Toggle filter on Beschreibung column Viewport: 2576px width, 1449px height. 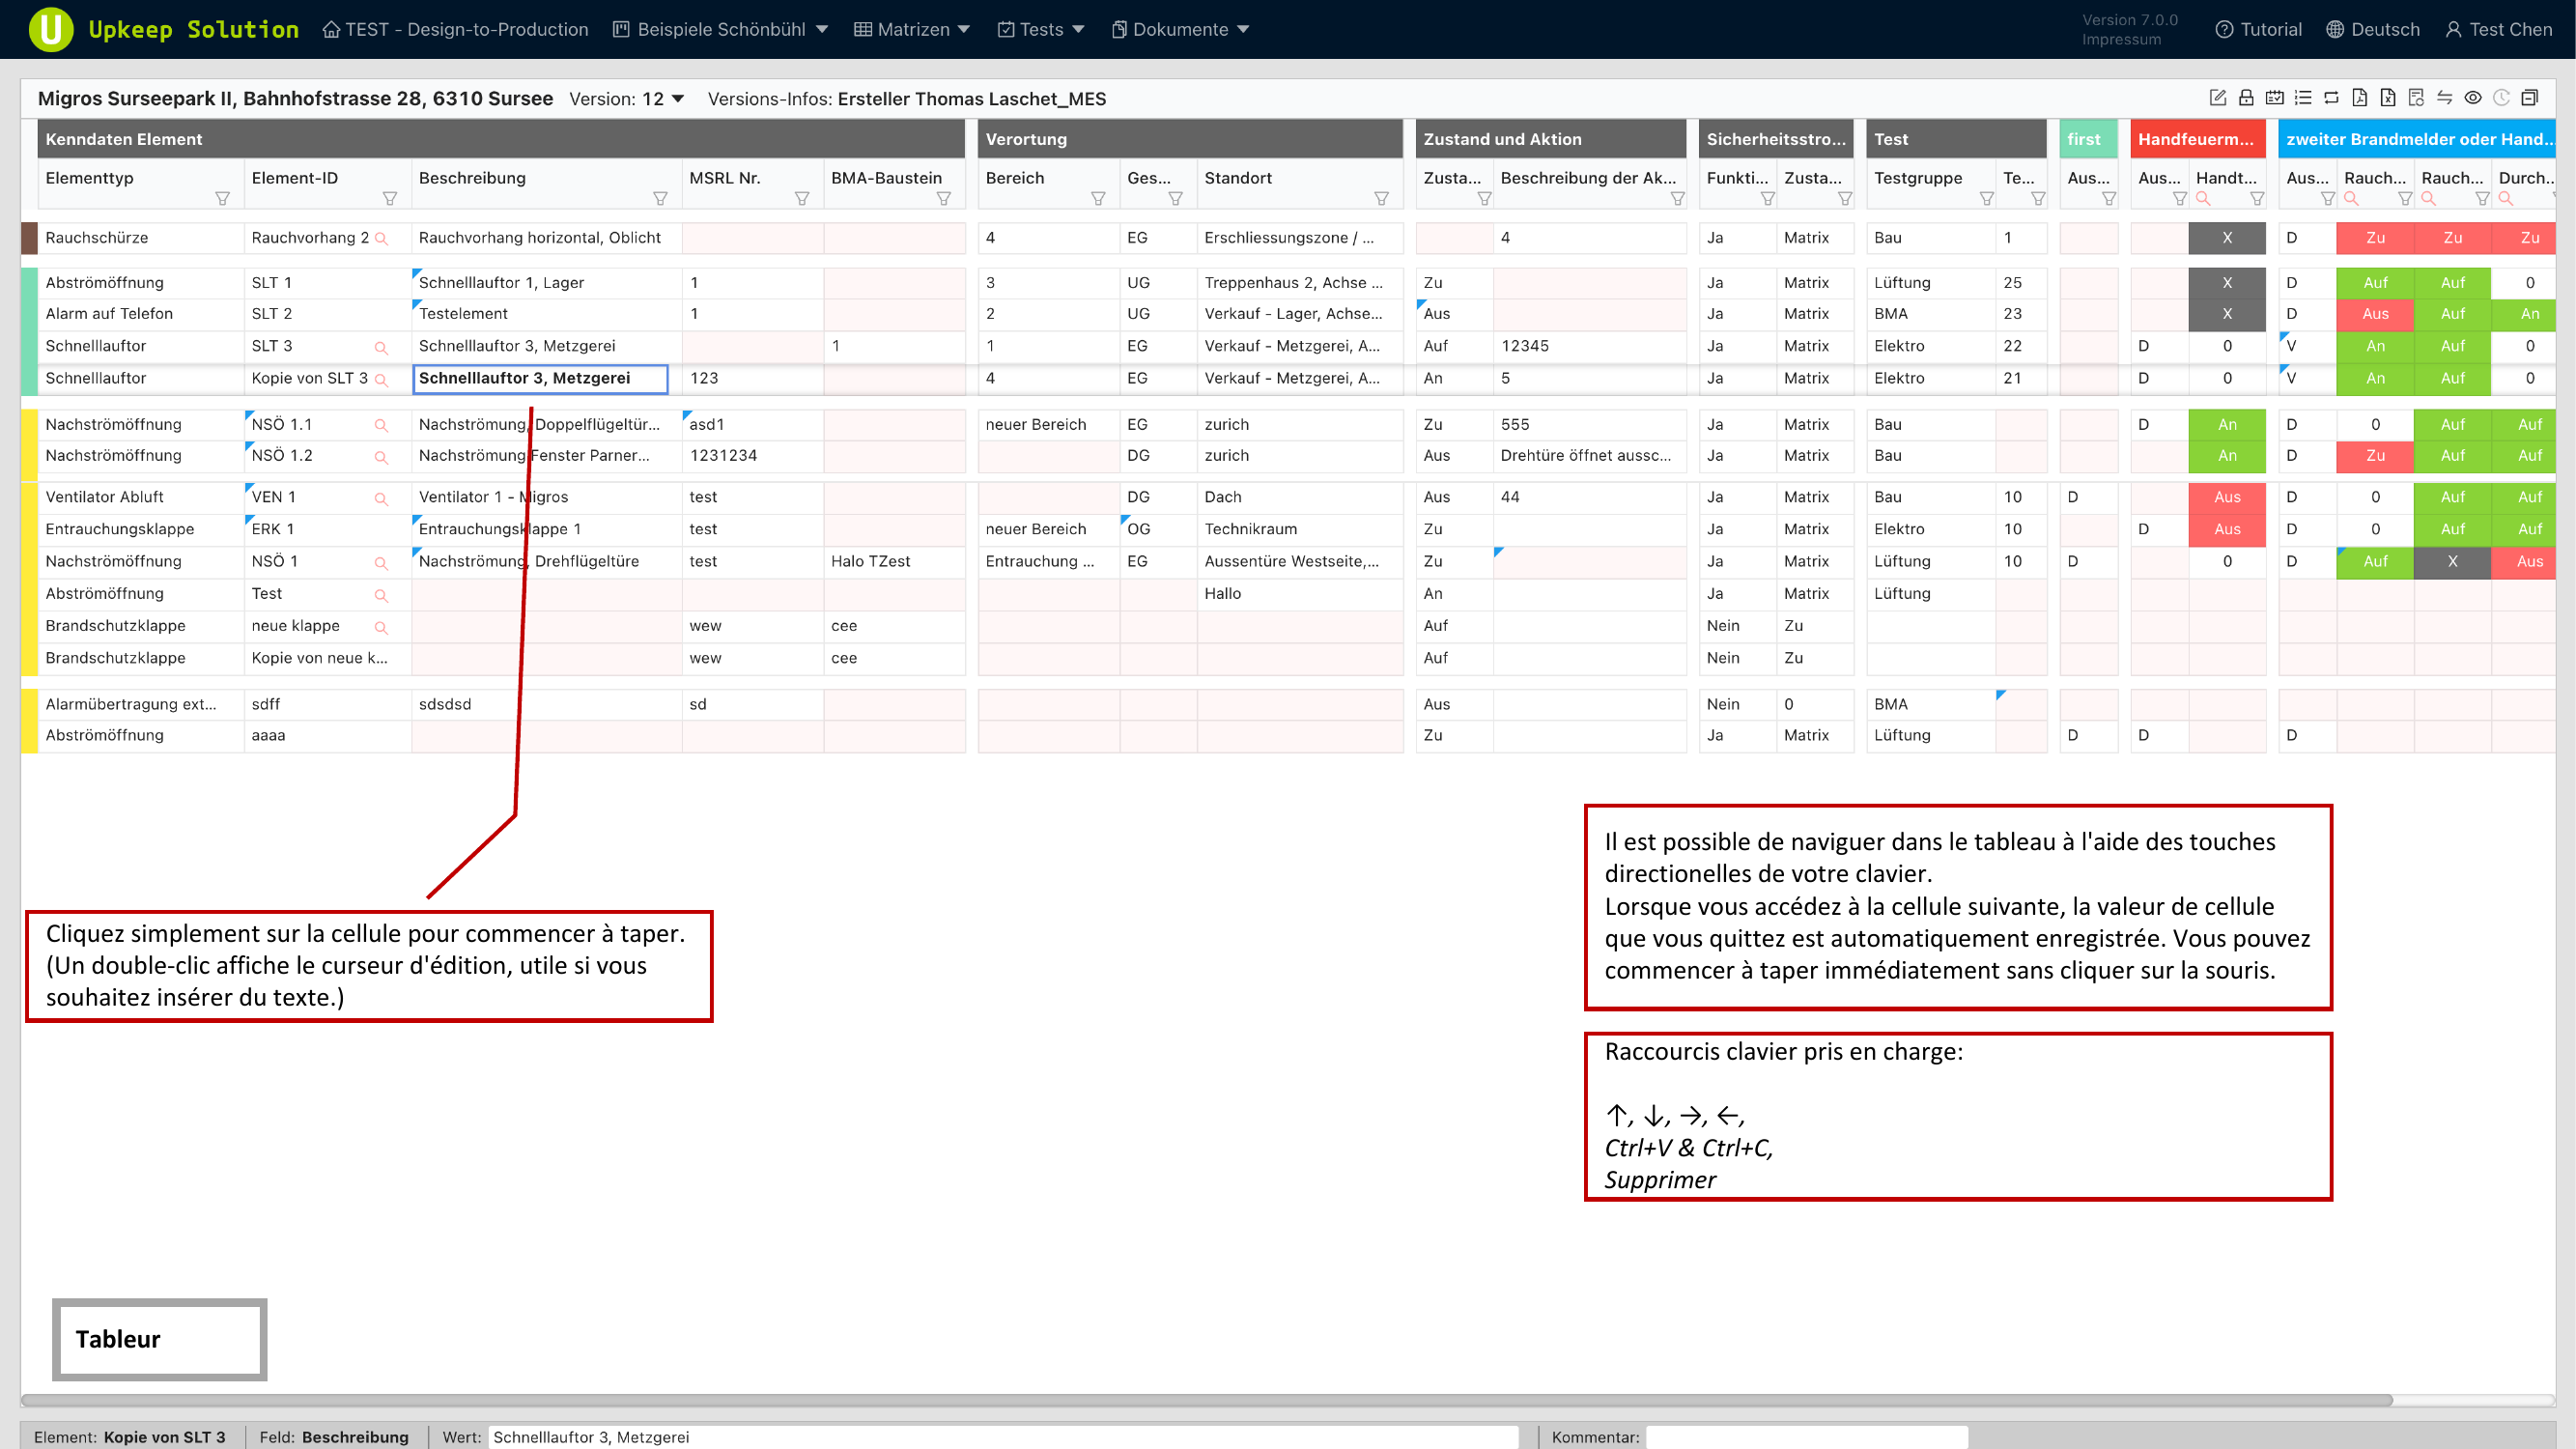[x=660, y=199]
